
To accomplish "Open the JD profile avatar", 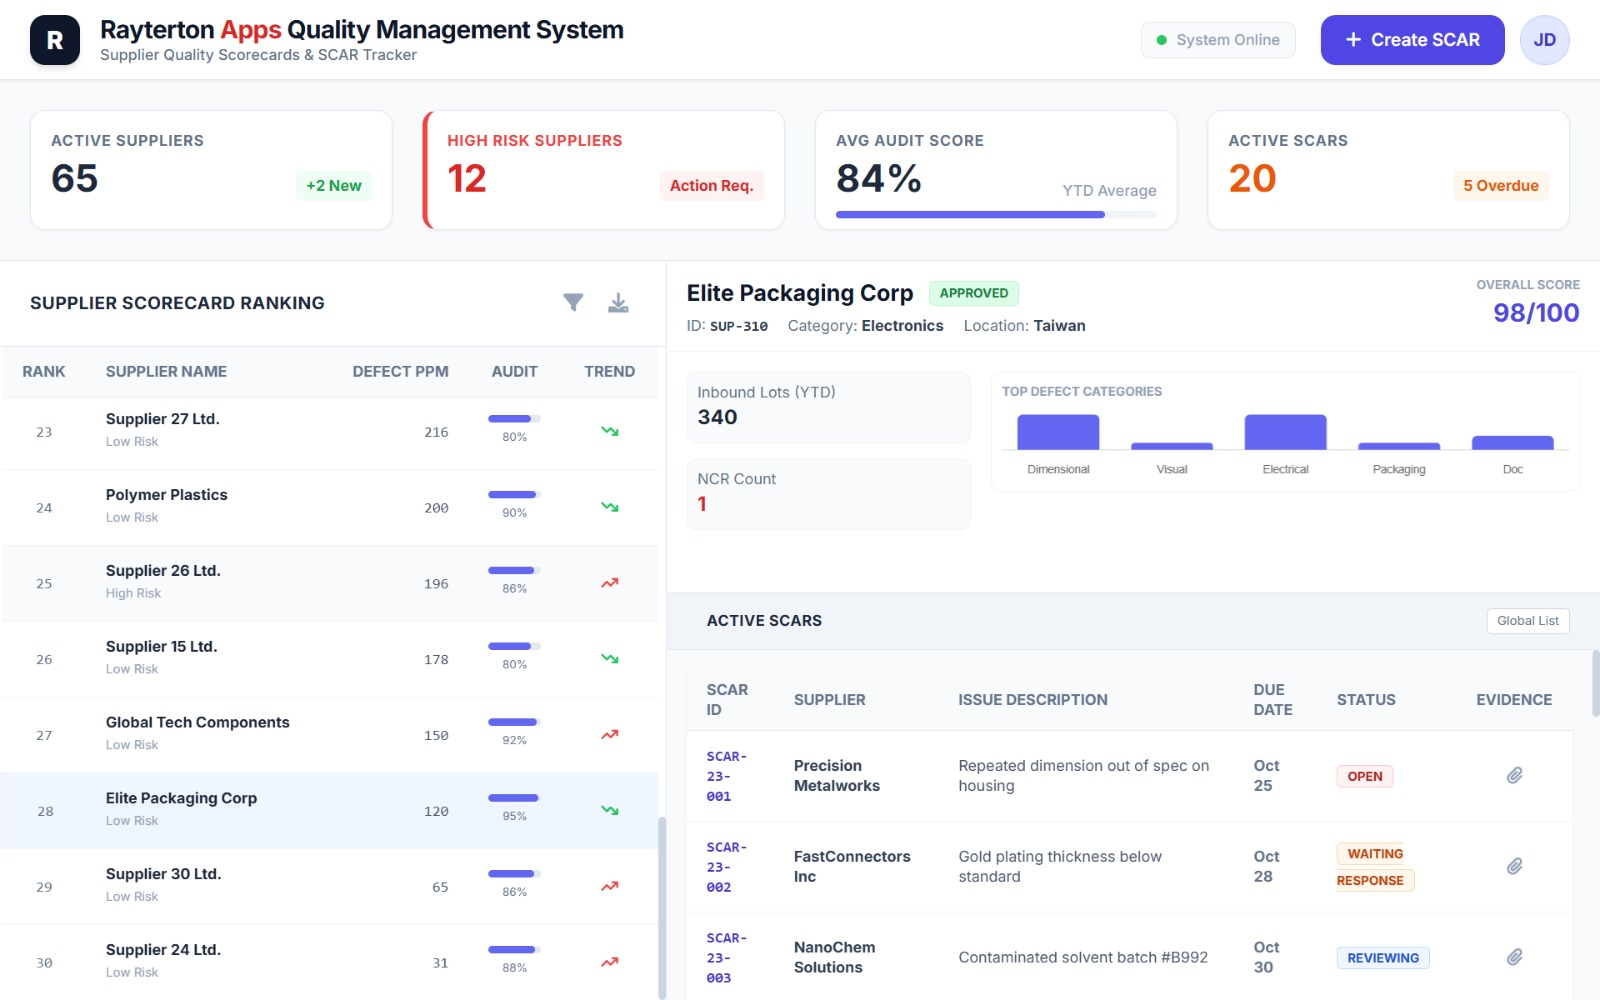I will [1544, 39].
